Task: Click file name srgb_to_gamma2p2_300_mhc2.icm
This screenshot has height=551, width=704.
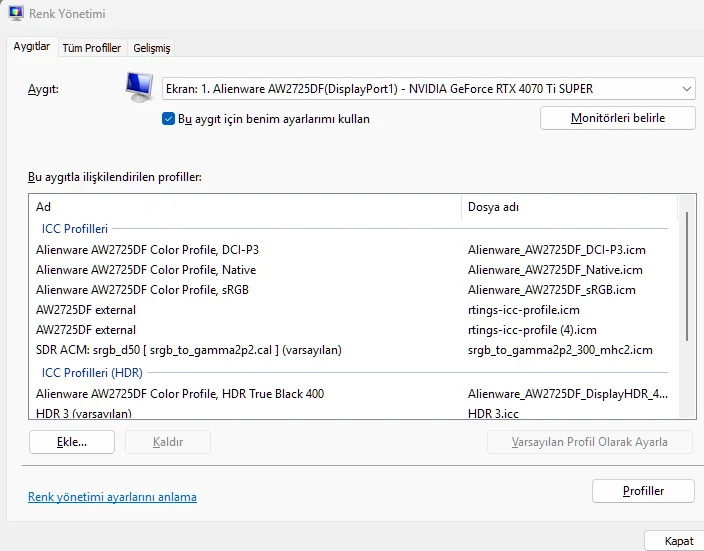Action: pos(560,350)
